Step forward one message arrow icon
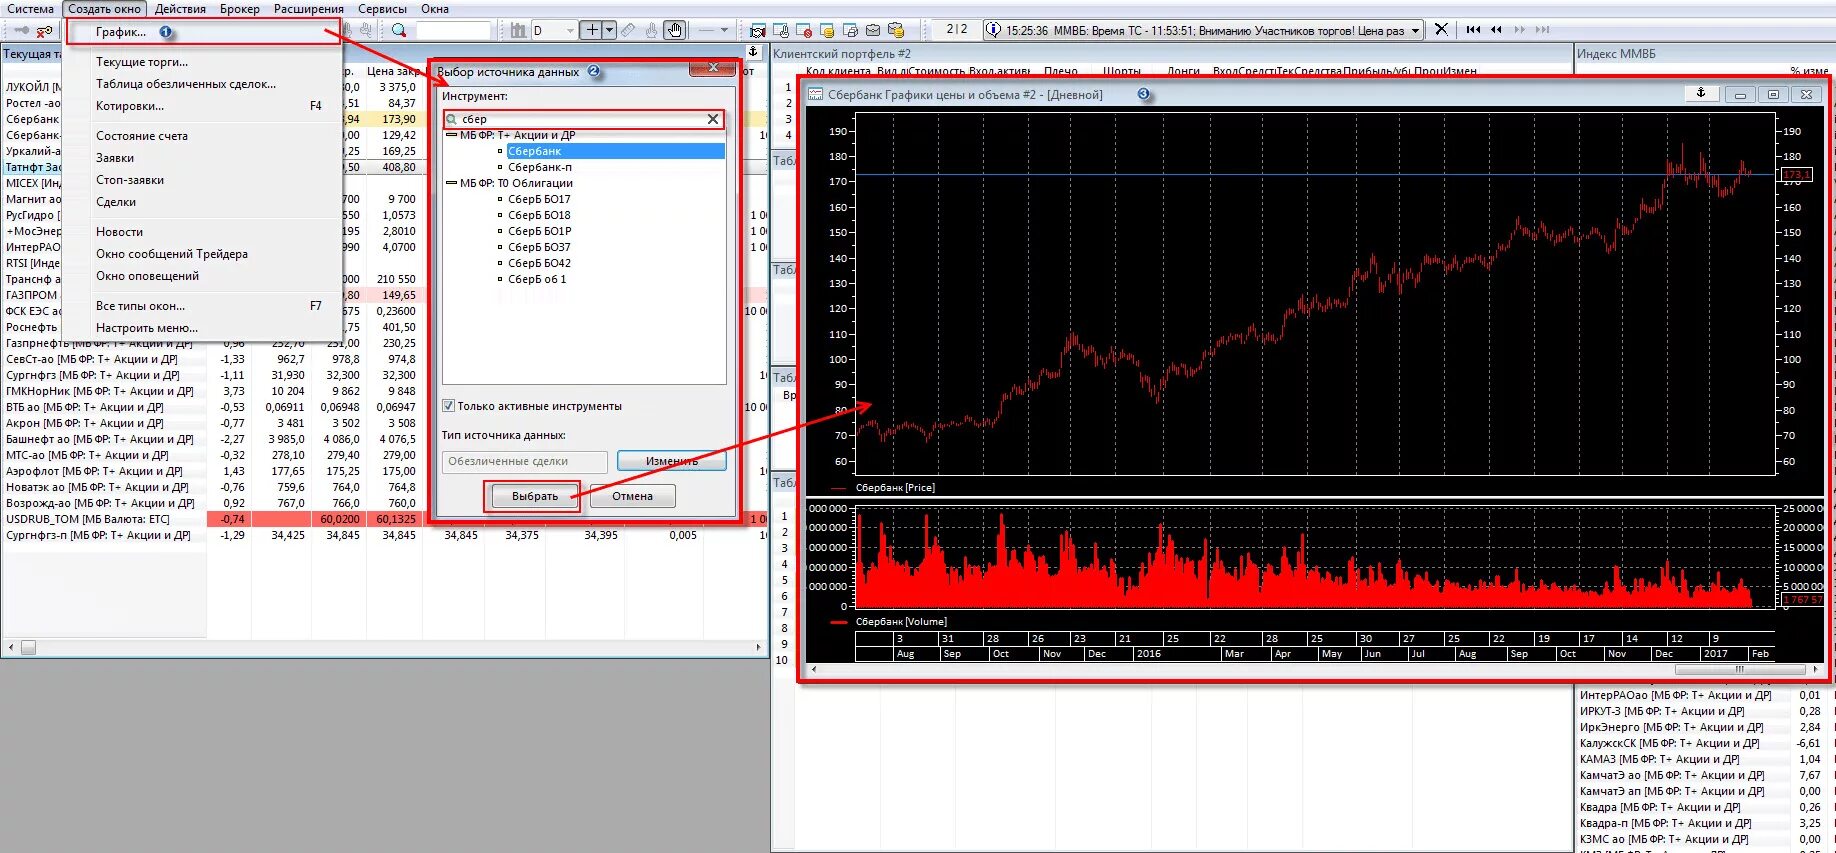This screenshot has height=853, width=1836. [1520, 30]
